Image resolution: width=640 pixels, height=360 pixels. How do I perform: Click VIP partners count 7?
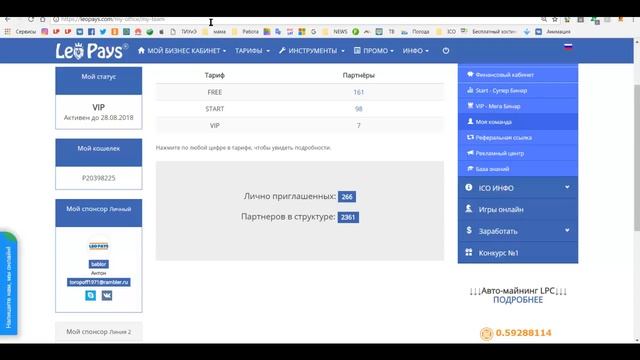click(x=358, y=126)
